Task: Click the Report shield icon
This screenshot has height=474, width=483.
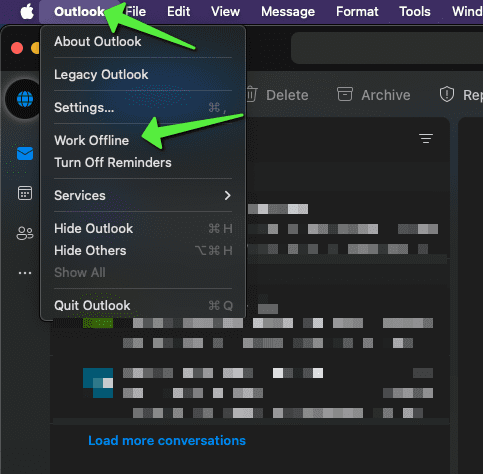Action: (447, 94)
